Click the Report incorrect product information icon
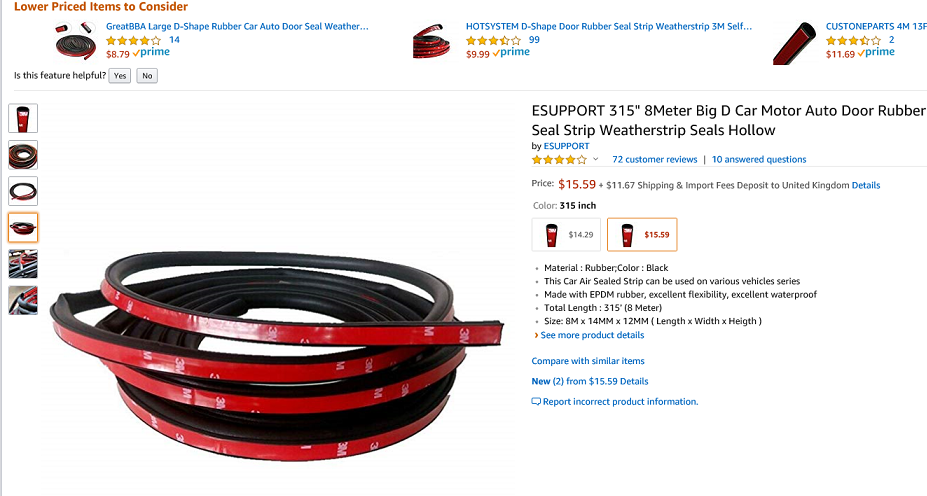The height and width of the screenshot is (496, 927). tap(536, 401)
